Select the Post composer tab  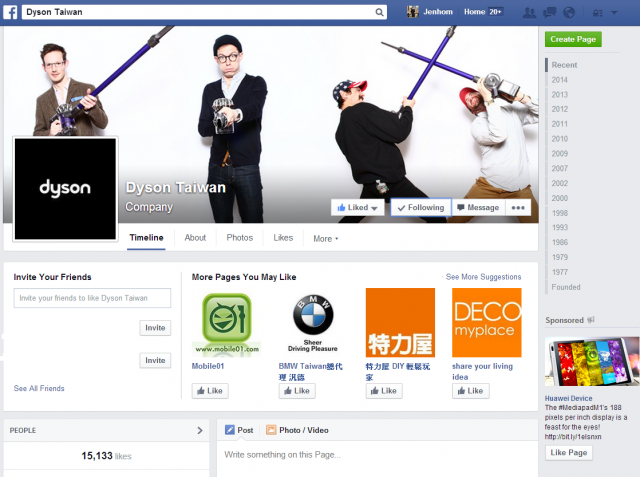239,430
